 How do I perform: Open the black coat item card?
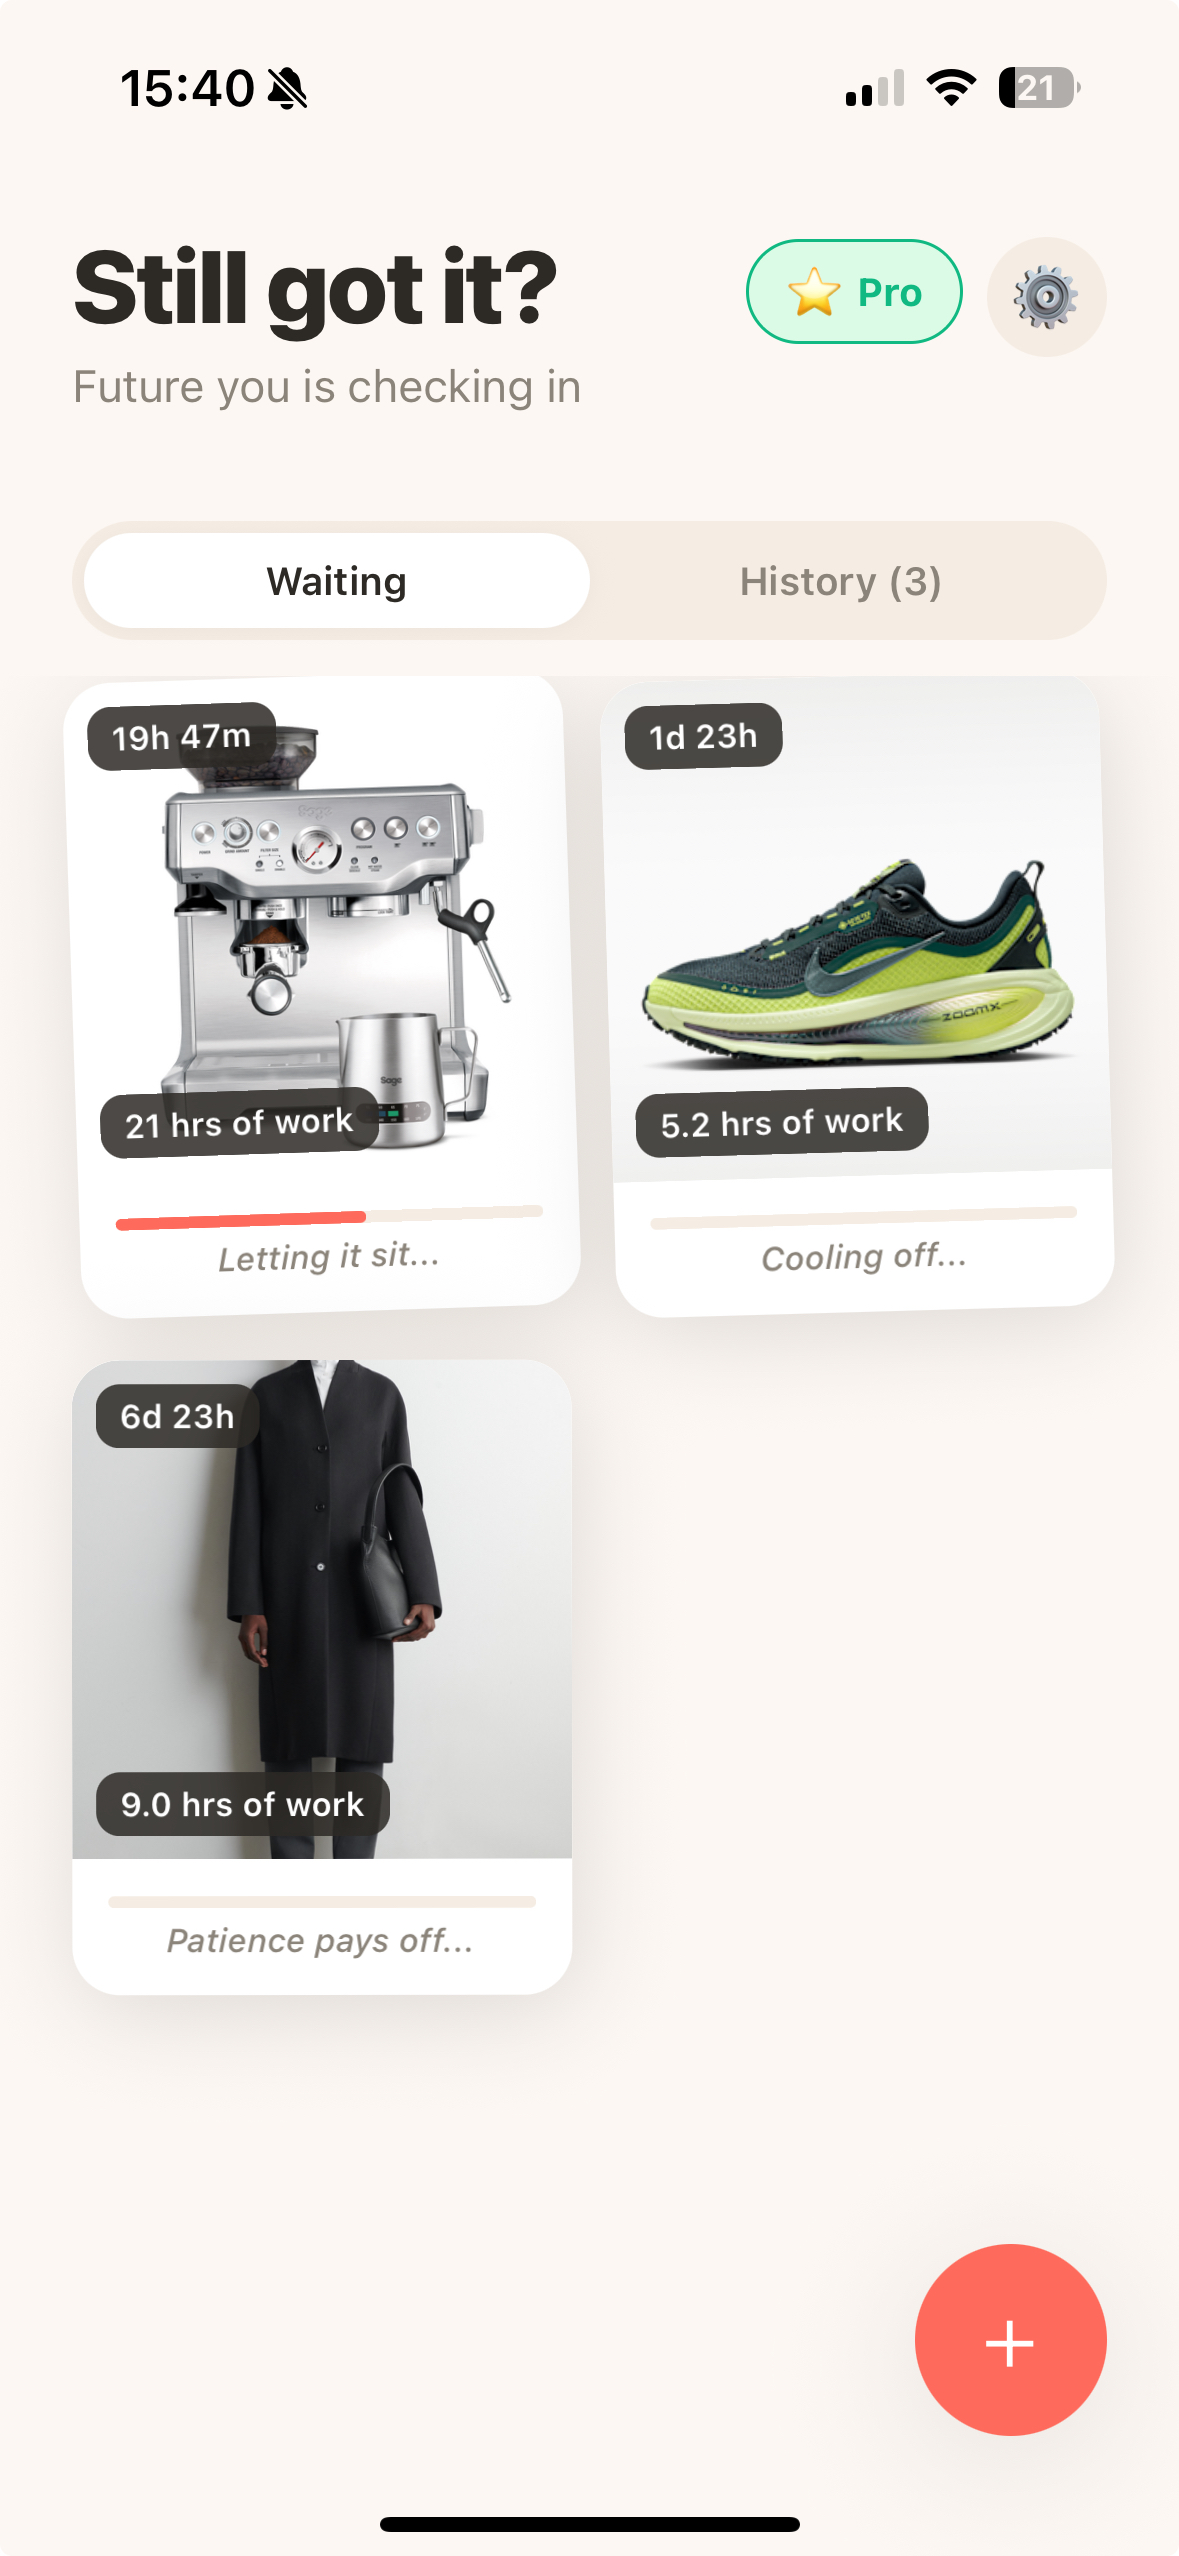pyautogui.click(x=322, y=1677)
